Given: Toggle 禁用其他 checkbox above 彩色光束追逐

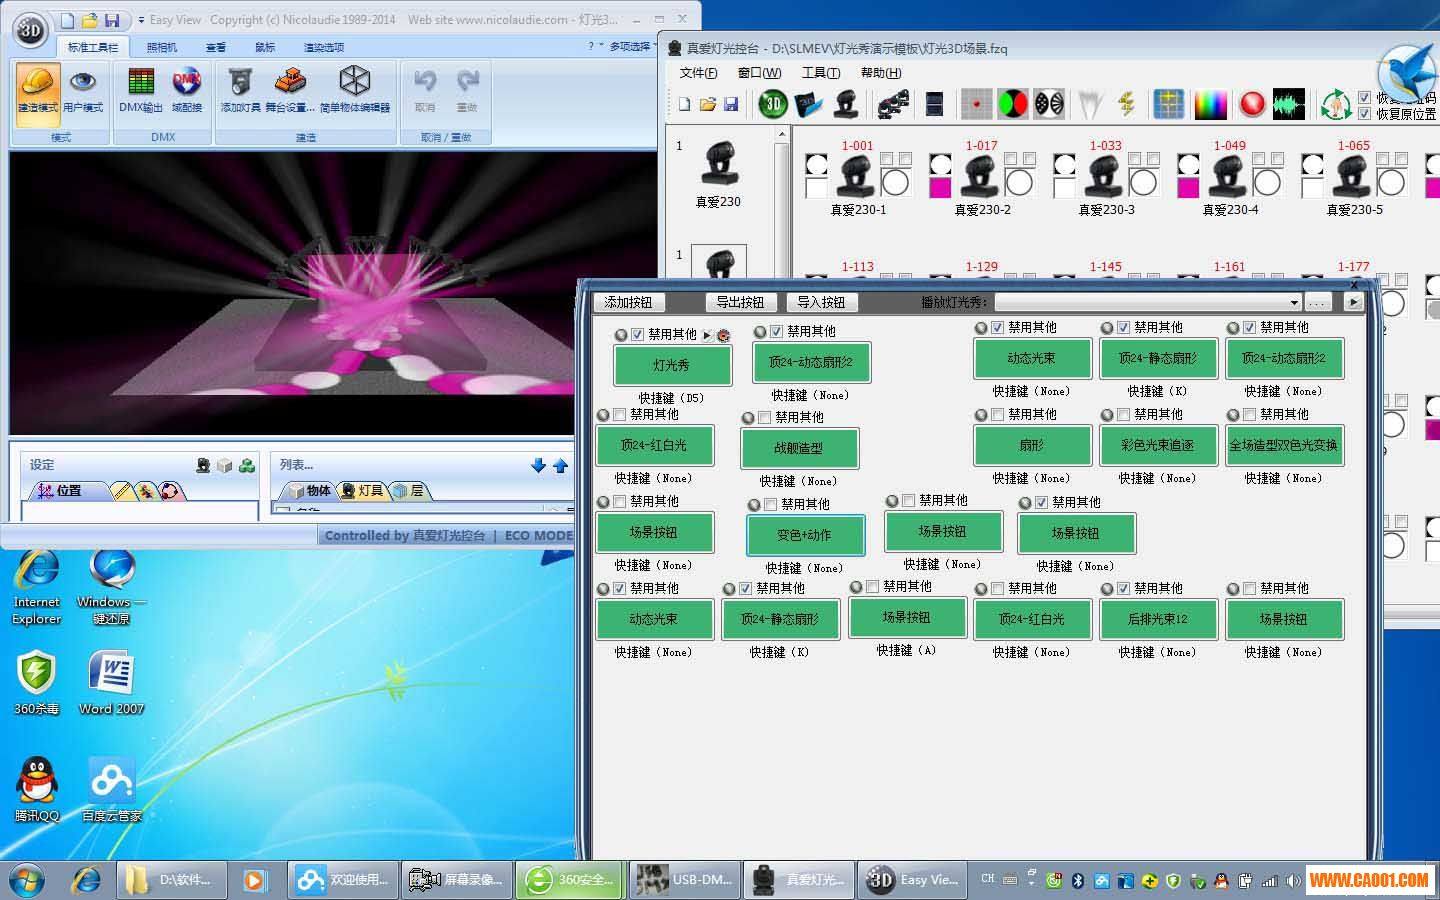Looking at the screenshot, I should (x=1123, y=415).
